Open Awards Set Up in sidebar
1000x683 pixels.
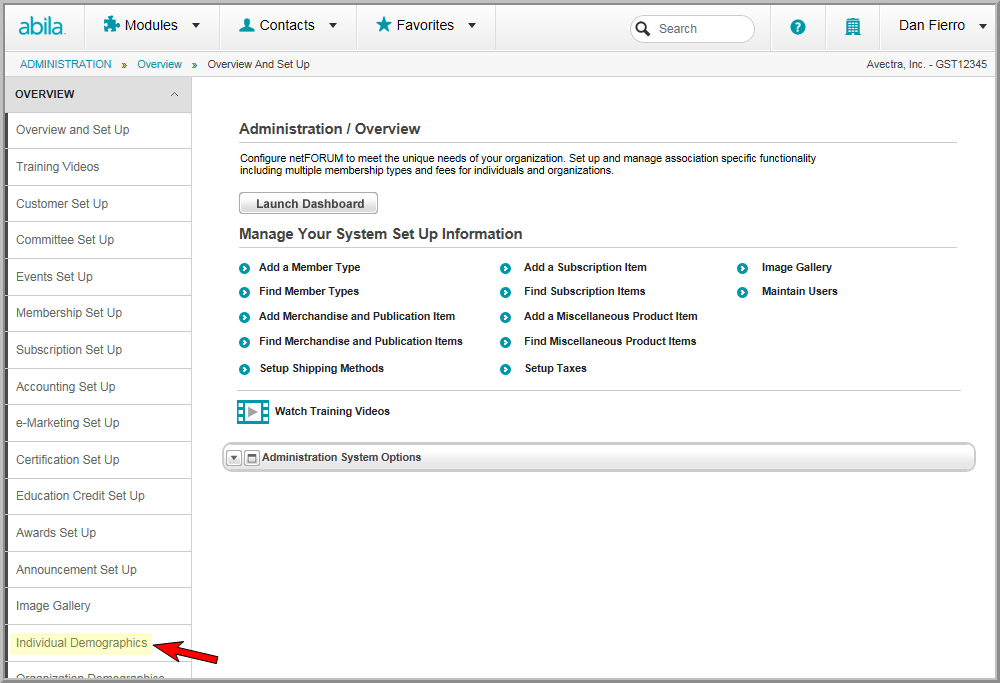[99, 533]
